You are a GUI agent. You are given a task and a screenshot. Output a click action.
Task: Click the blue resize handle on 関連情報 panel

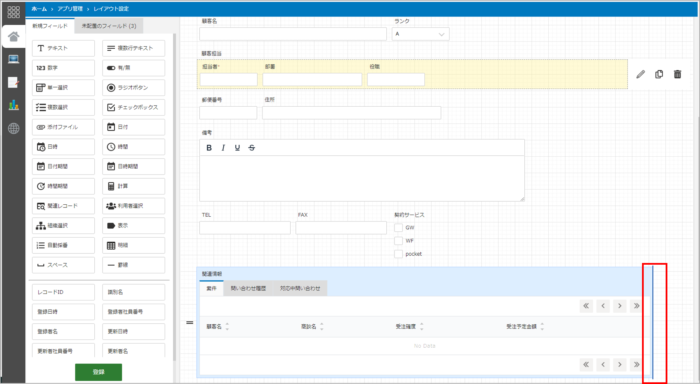click(652, 322)
